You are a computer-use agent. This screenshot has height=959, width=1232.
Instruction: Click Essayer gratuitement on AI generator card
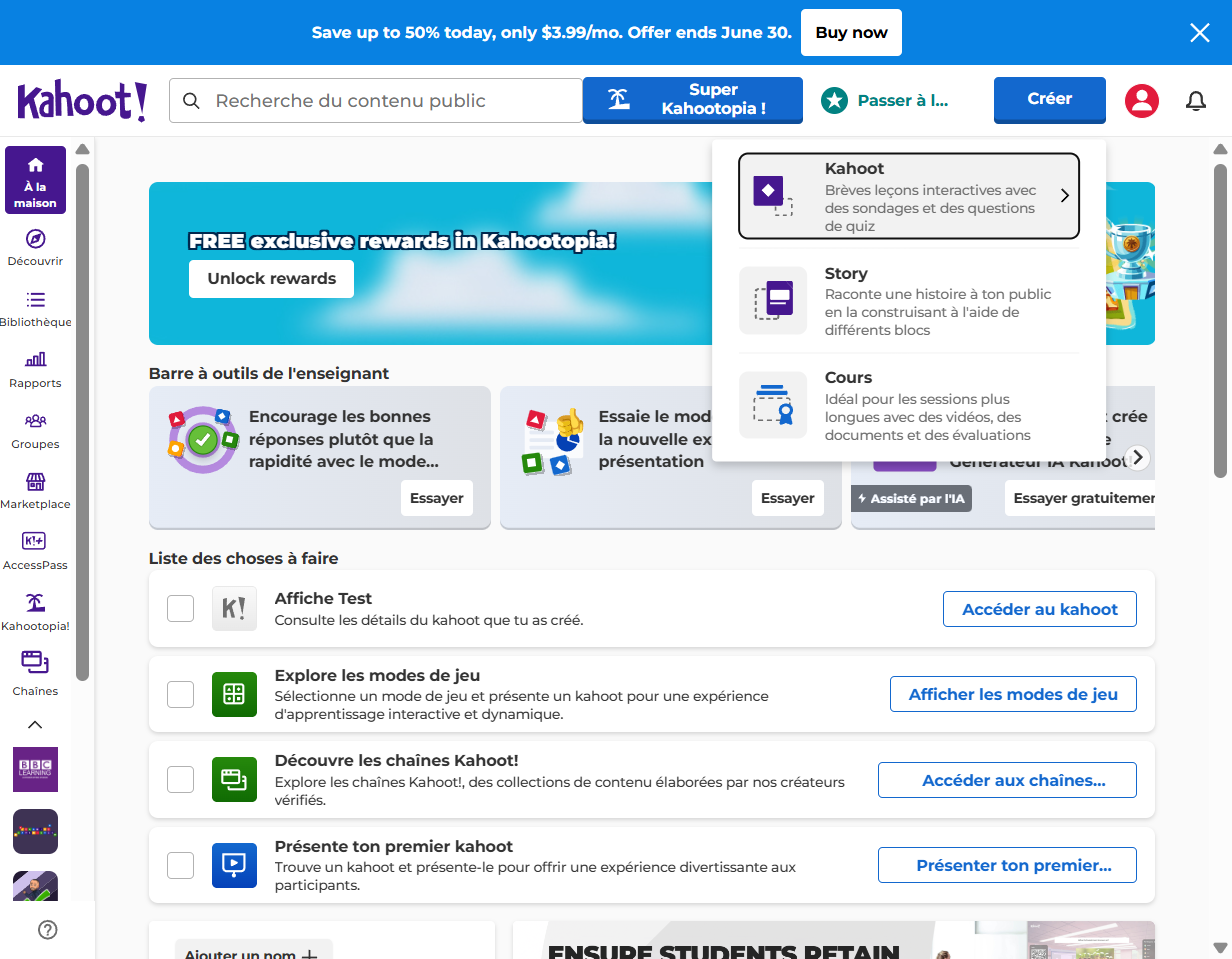1080,498
